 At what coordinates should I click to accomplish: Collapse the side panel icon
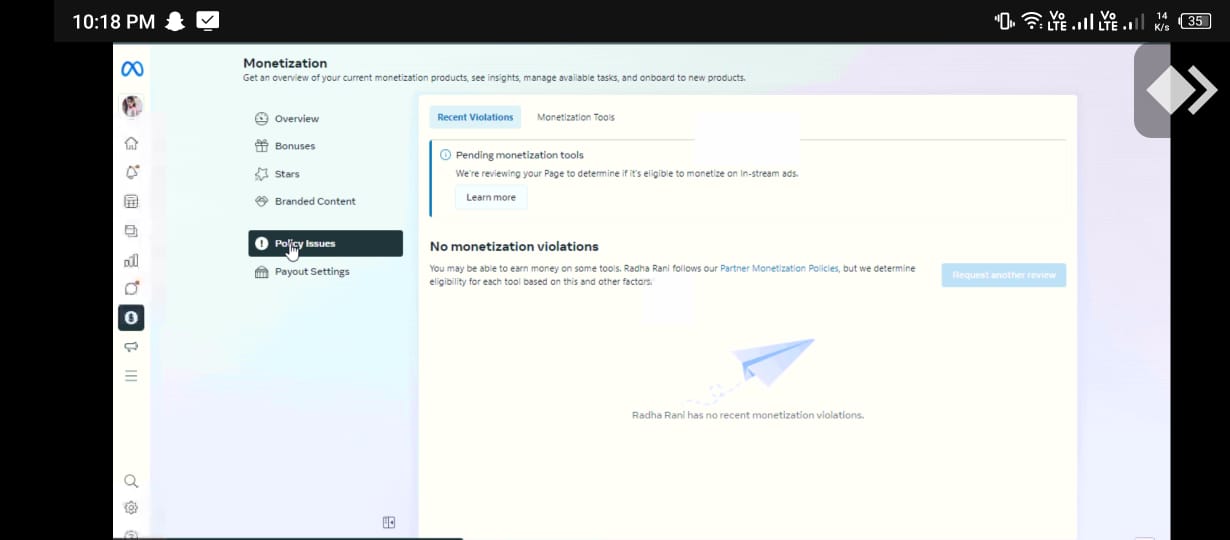389,522
